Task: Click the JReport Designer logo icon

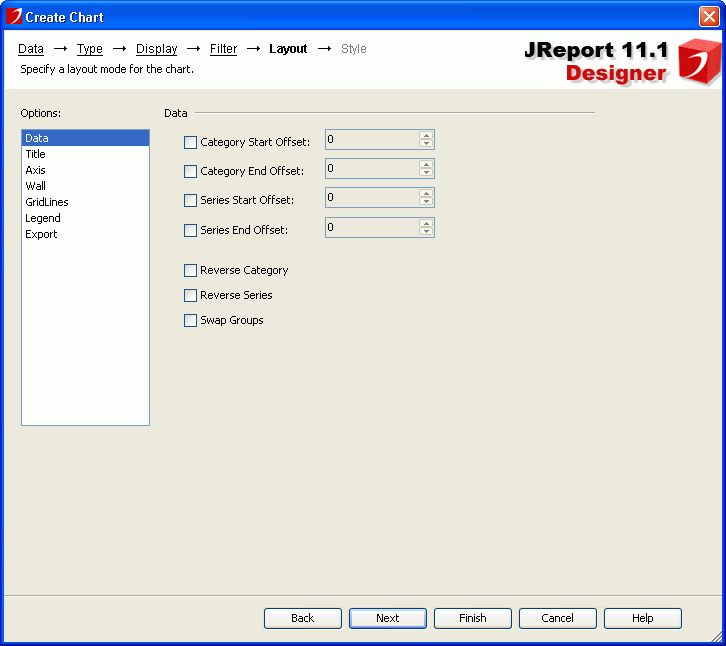Action: pos(699,62)
